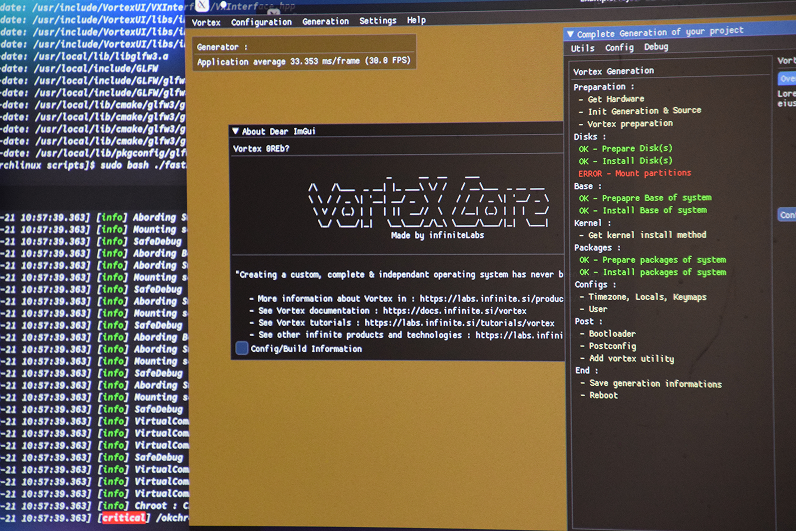796x531 pixels.
Task: Click the '- Bootloader' step
Action: tap(608, 334)
